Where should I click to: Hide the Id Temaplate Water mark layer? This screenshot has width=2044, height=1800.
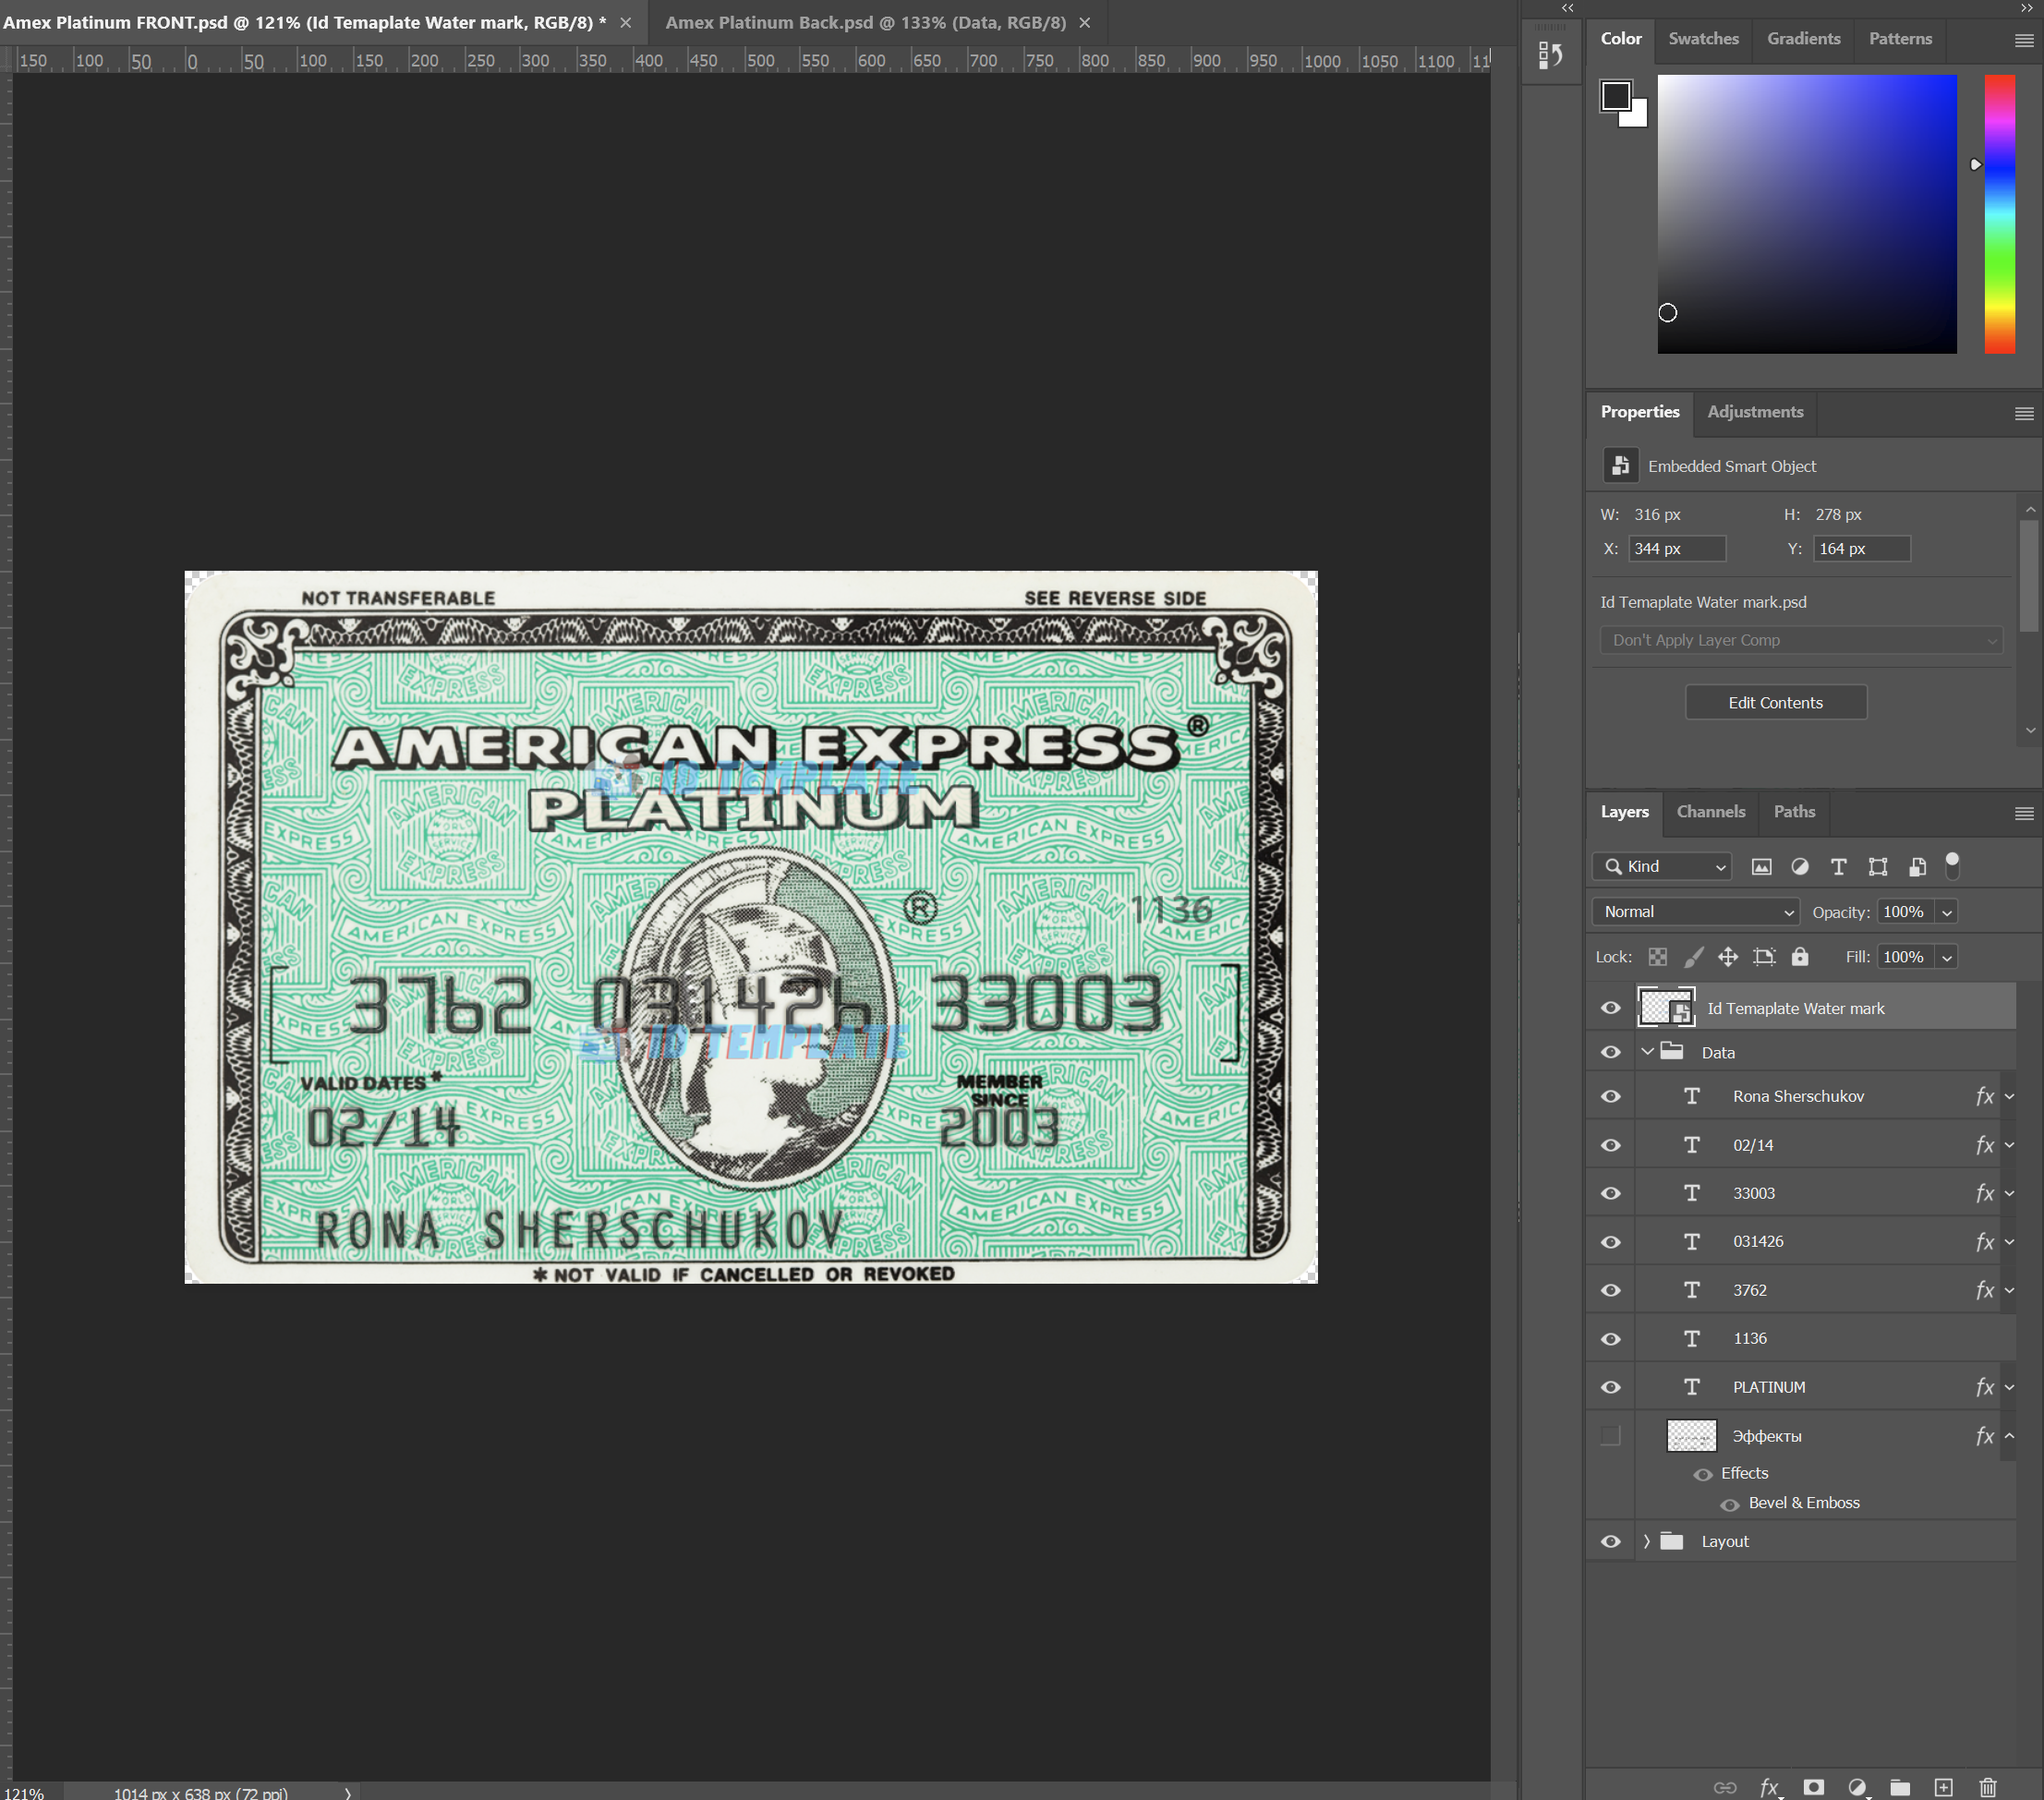pos(1610,1008)
